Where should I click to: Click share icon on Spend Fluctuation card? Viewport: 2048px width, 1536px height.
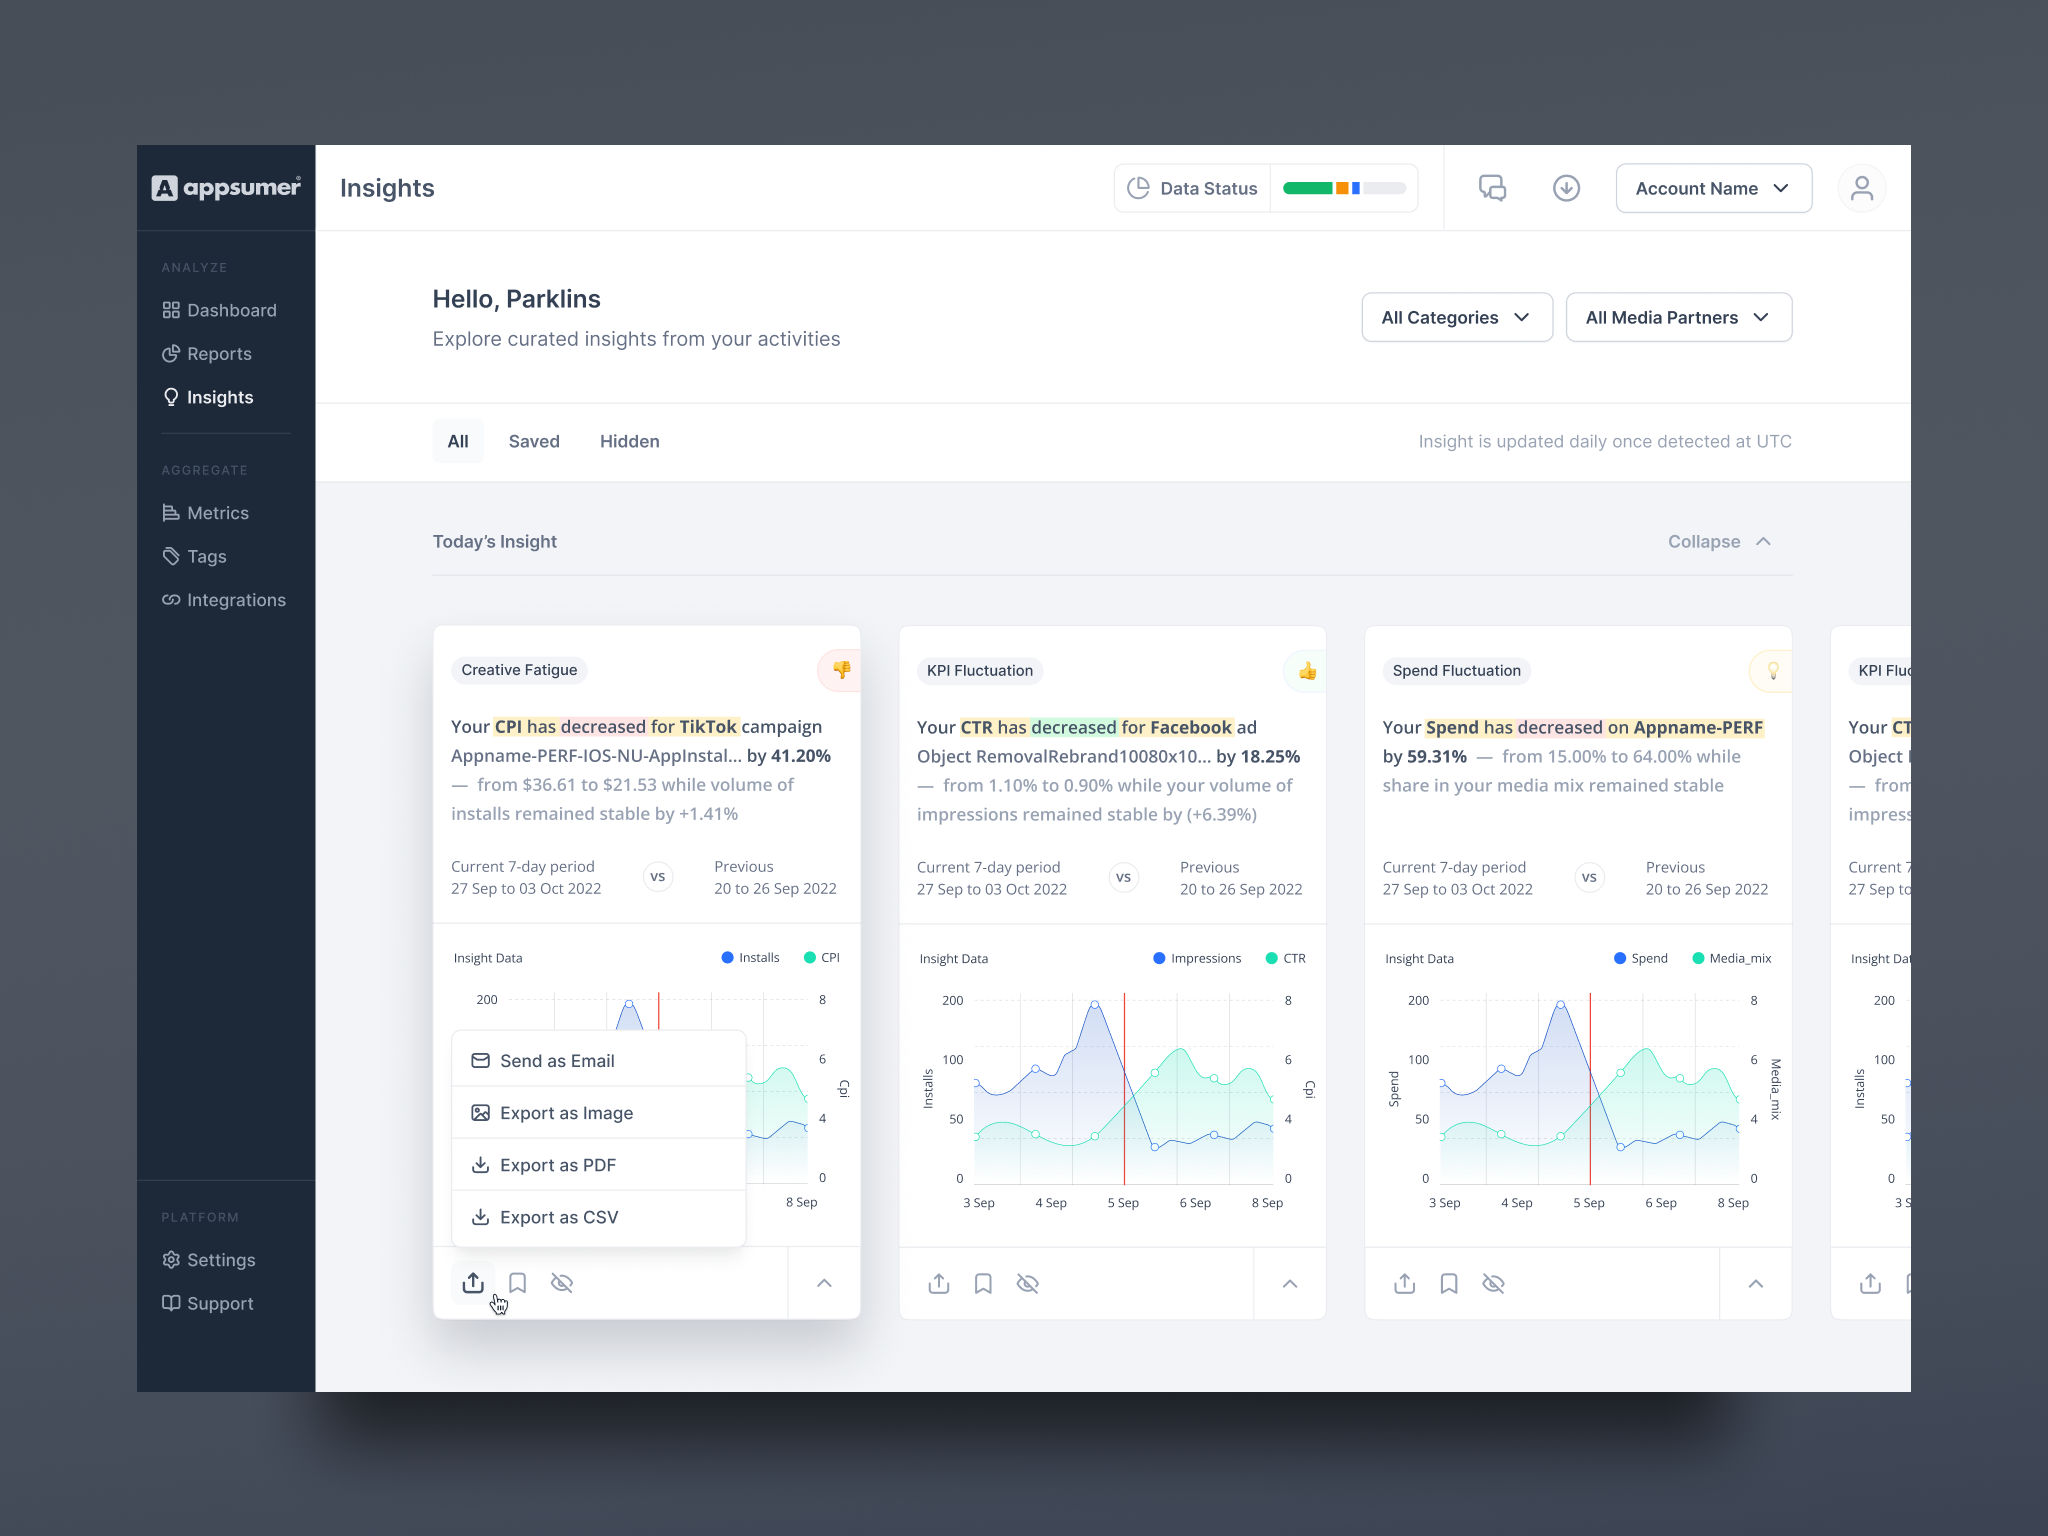coord(1404,1283)
